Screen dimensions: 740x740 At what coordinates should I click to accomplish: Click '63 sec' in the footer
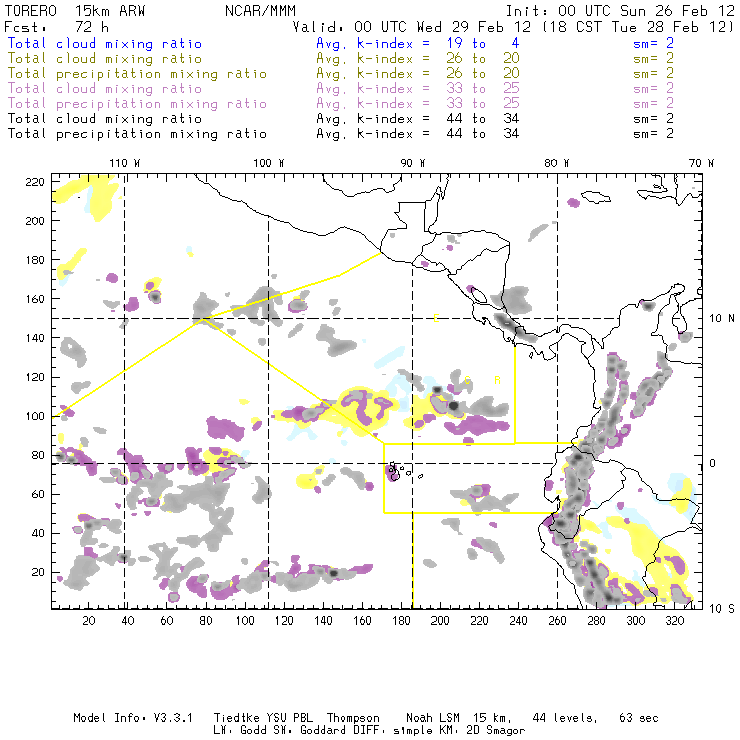(639, 718)
